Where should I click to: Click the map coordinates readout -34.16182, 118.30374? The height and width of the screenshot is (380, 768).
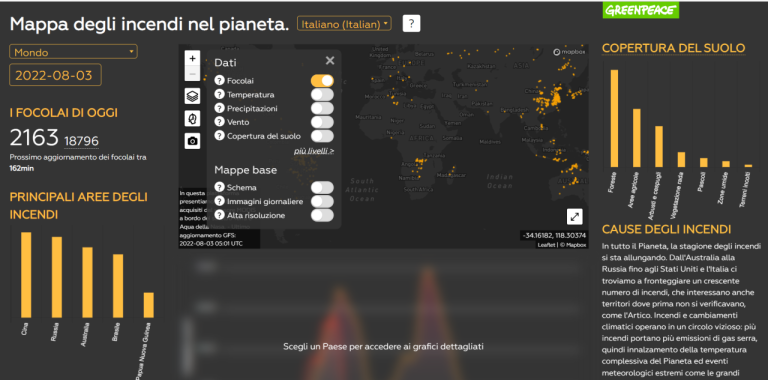coord(553,236)
